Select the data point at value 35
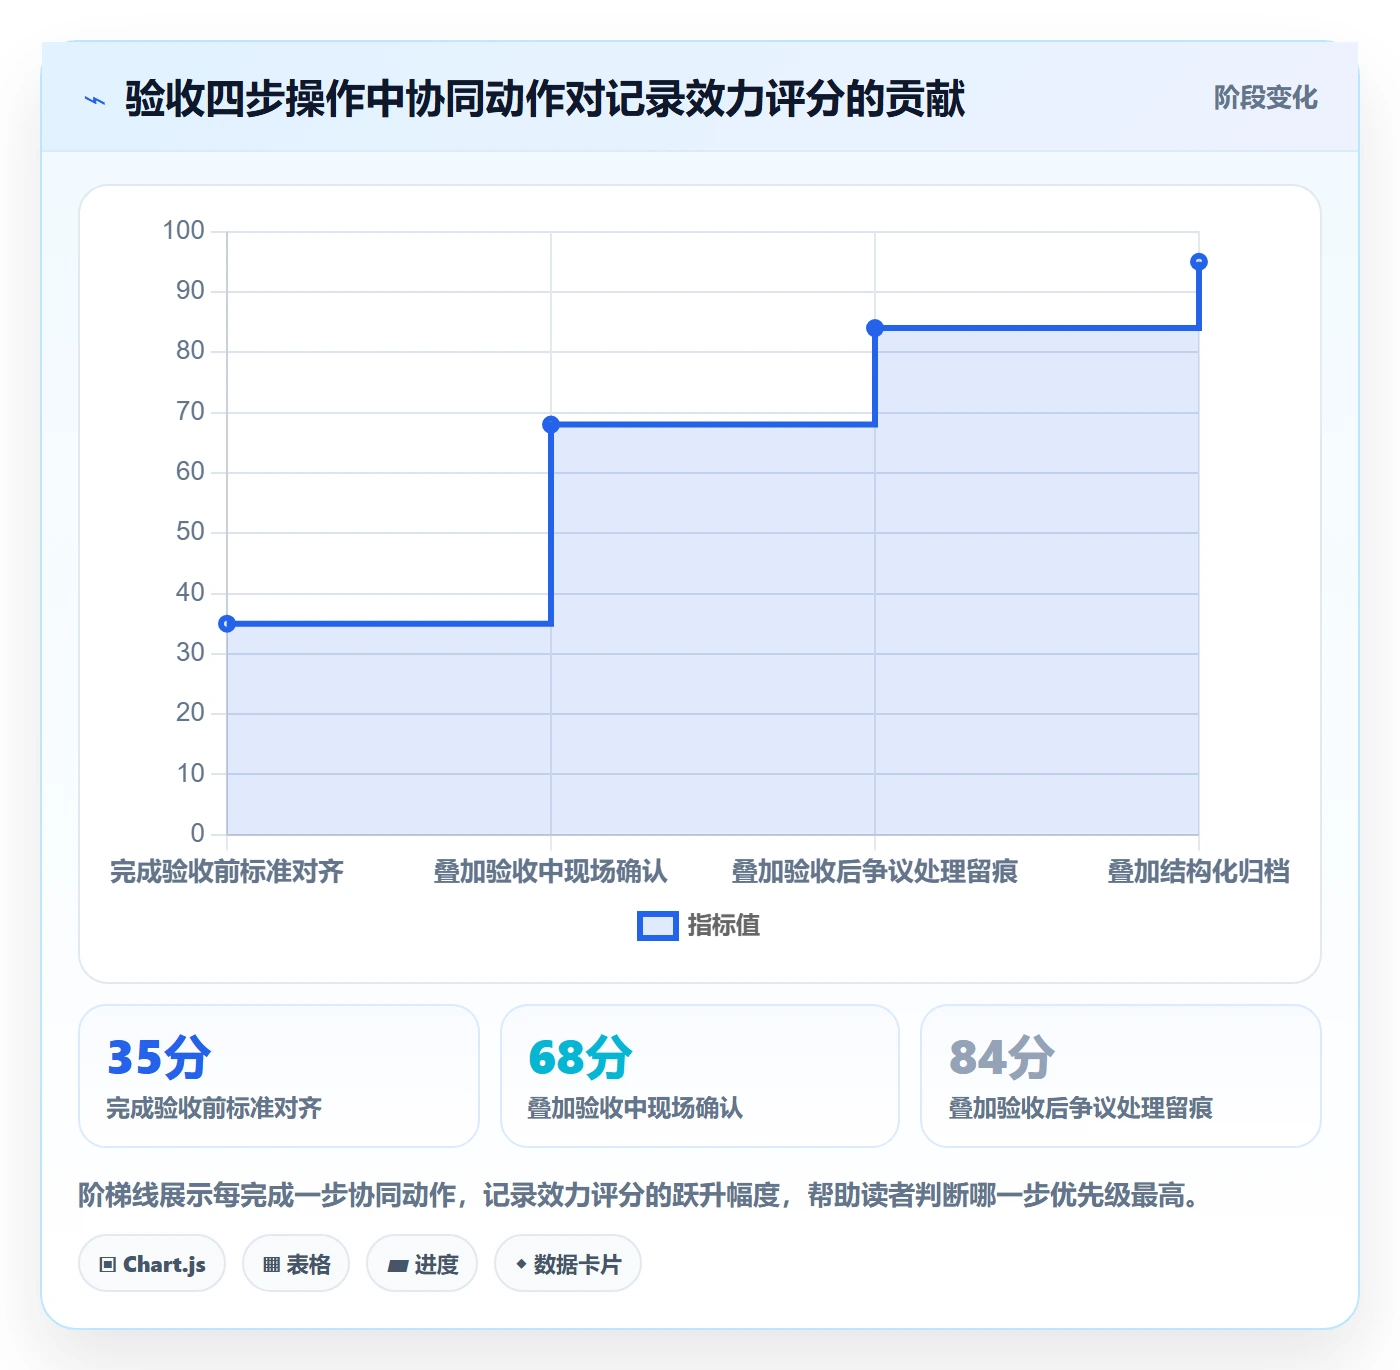This screenshot has width=1400, height=1370. click(x=227, y=624)
